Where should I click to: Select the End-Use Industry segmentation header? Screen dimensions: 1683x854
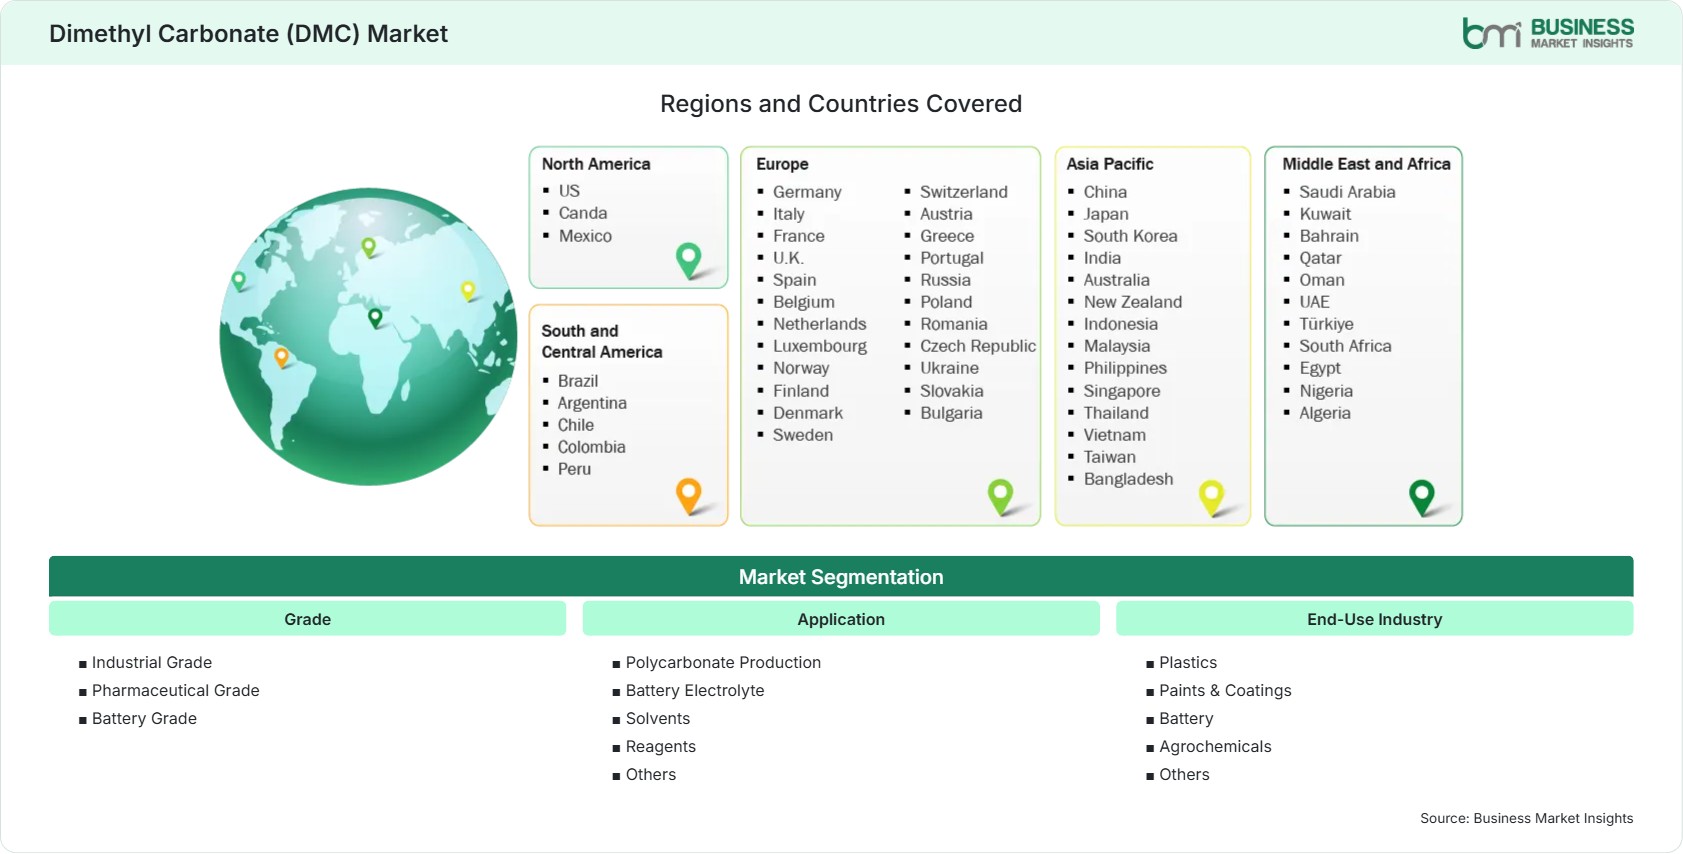click(1375, 619)
